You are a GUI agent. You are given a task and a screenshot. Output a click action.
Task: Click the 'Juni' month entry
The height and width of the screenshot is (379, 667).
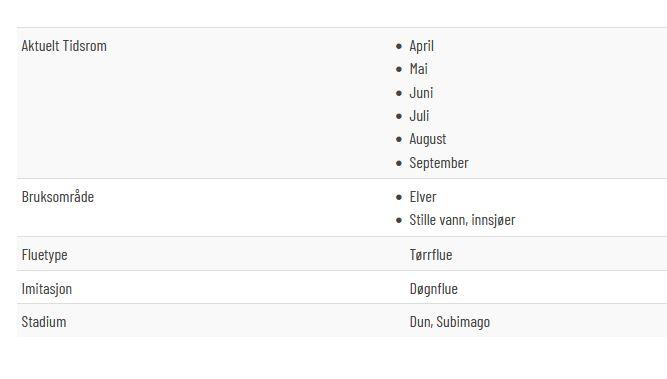(x=421, y=93)
